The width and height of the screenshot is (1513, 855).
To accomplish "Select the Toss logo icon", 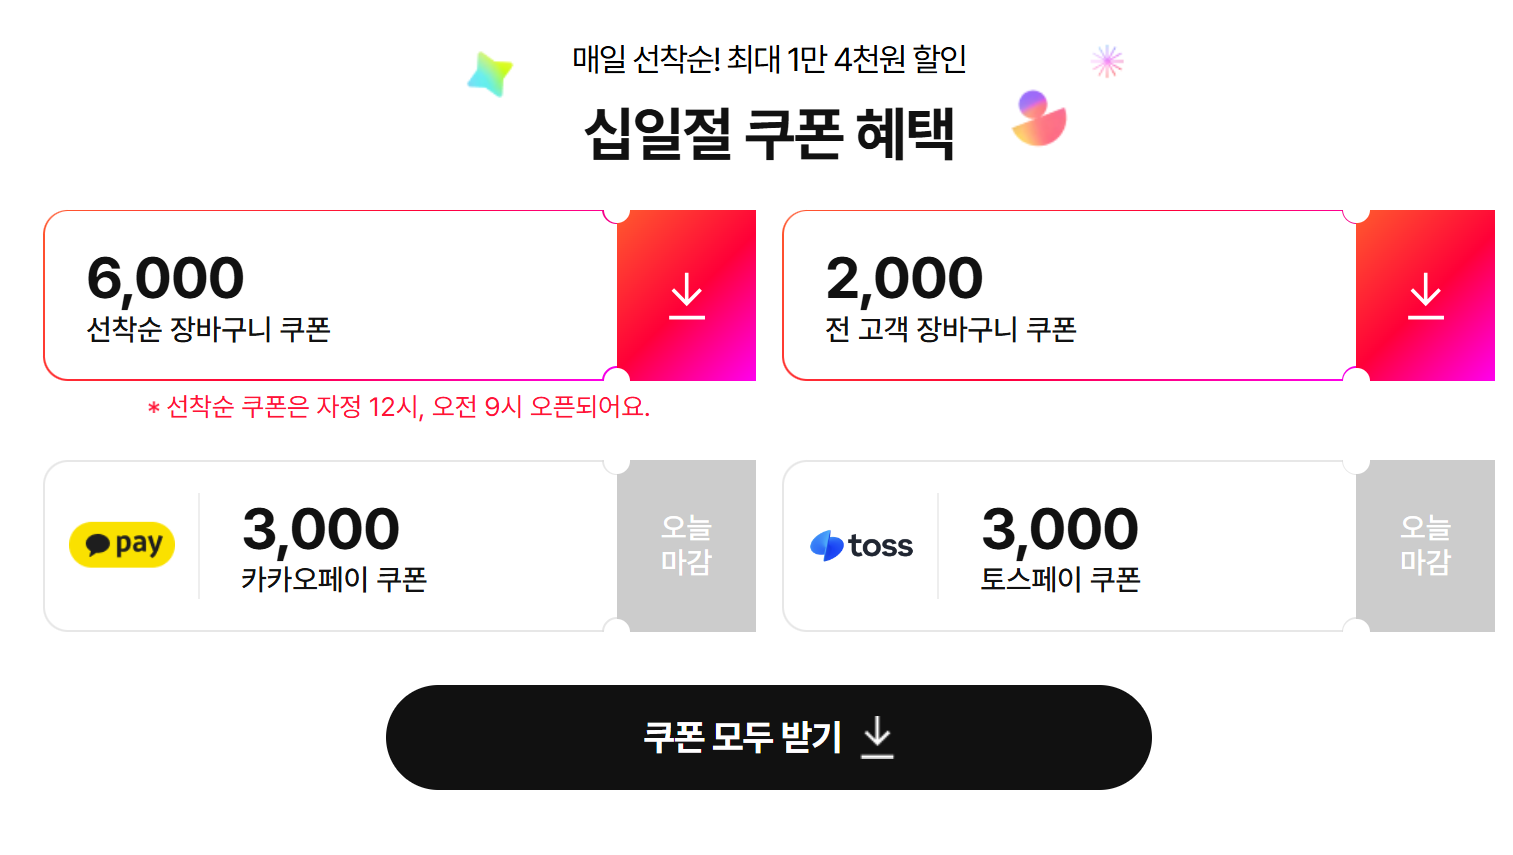I will coord(862,544).
